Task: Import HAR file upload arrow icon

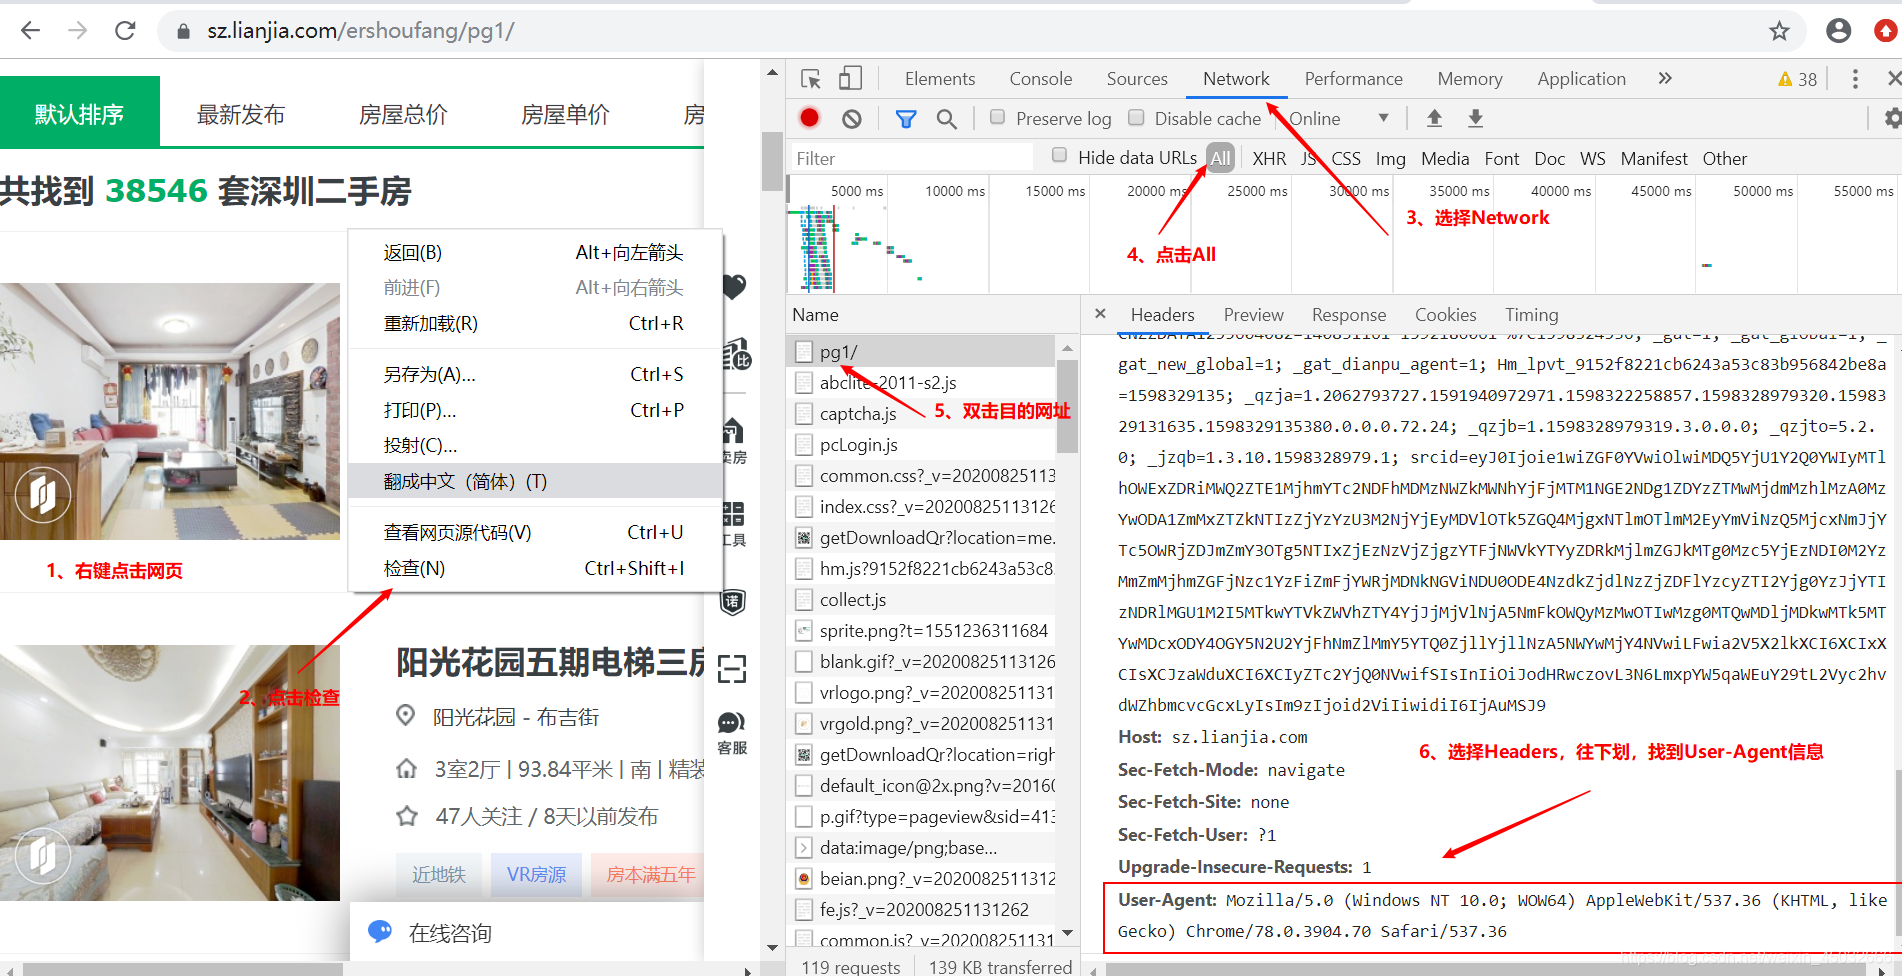Action: tap(1434, 118)
